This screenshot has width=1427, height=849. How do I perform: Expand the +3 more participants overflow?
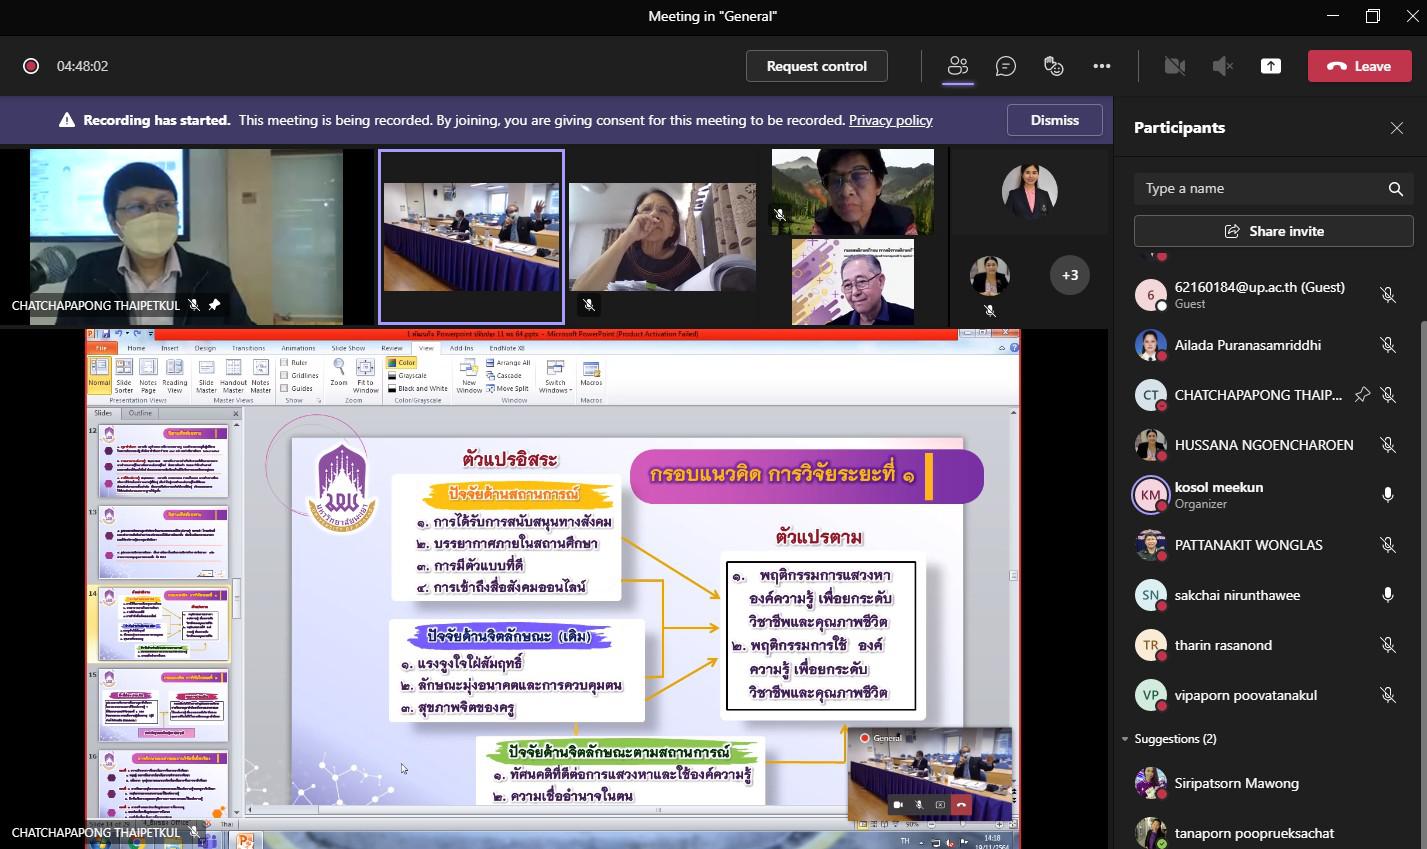(1069, 275)
